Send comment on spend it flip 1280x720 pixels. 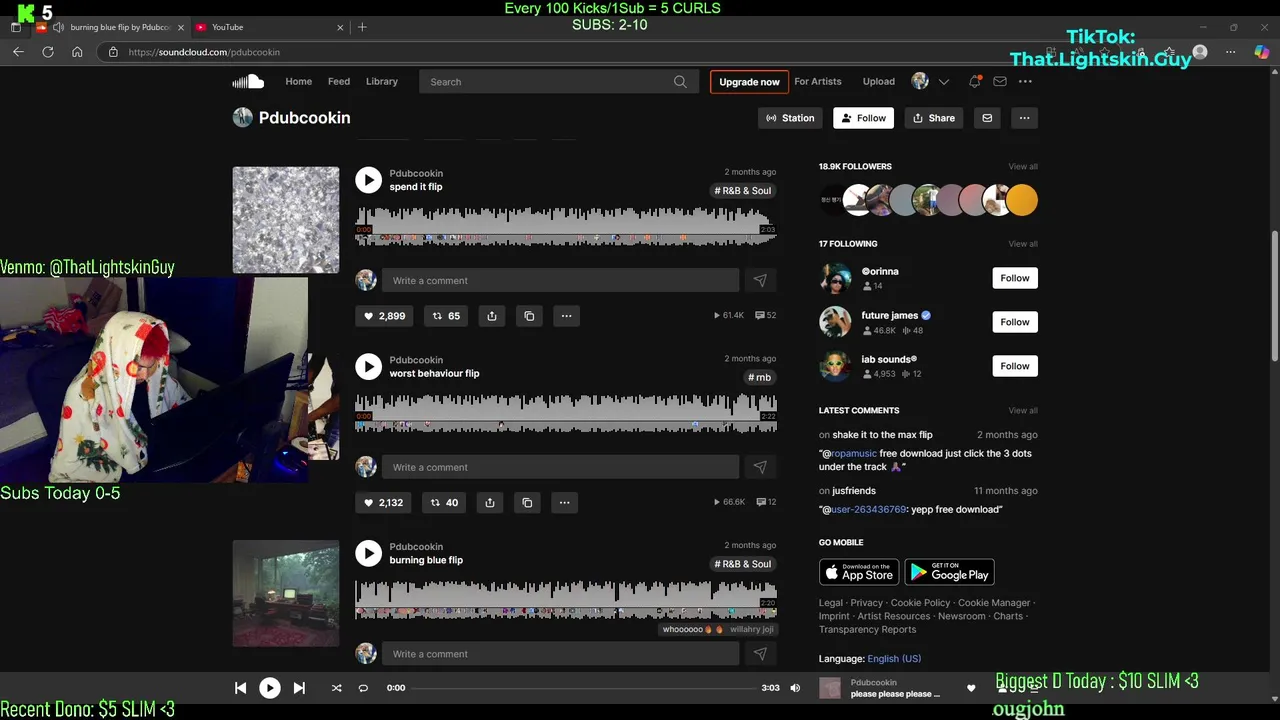(x=760, y=281)
